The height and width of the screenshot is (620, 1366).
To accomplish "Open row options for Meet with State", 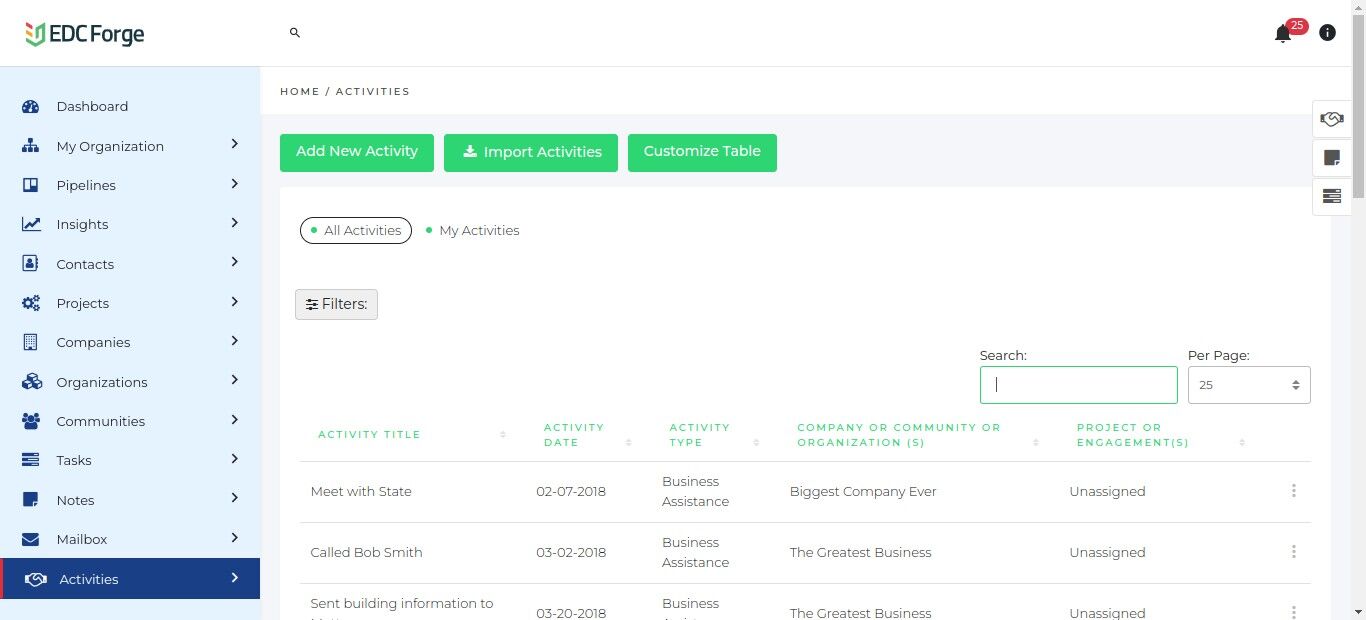I will (x=1294, y=491).
